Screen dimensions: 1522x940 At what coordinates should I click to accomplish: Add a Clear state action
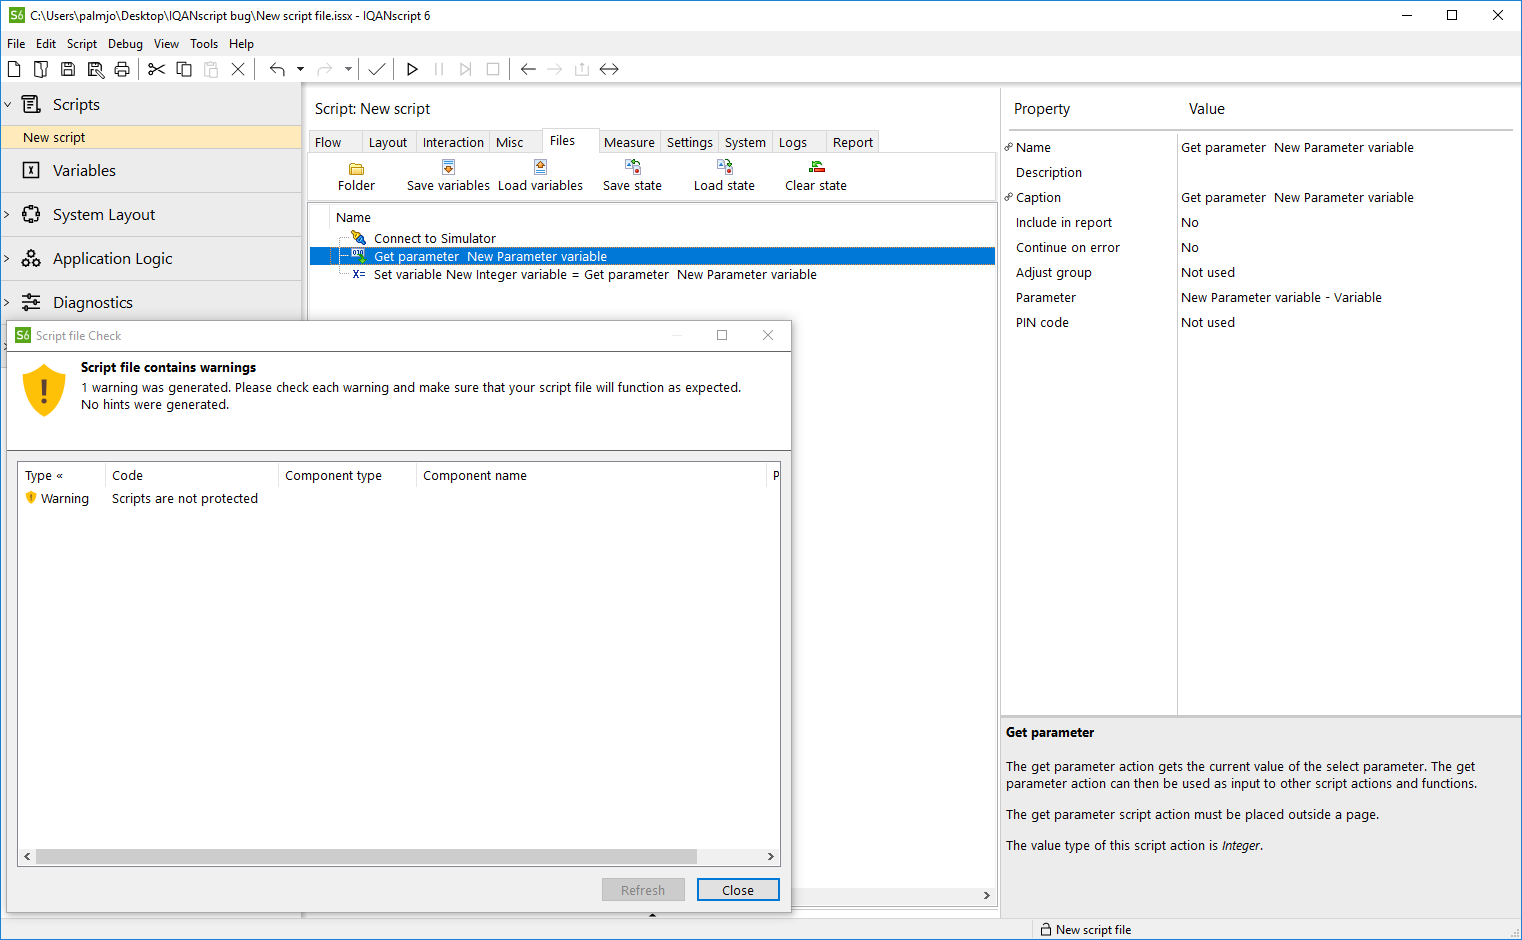816,176
